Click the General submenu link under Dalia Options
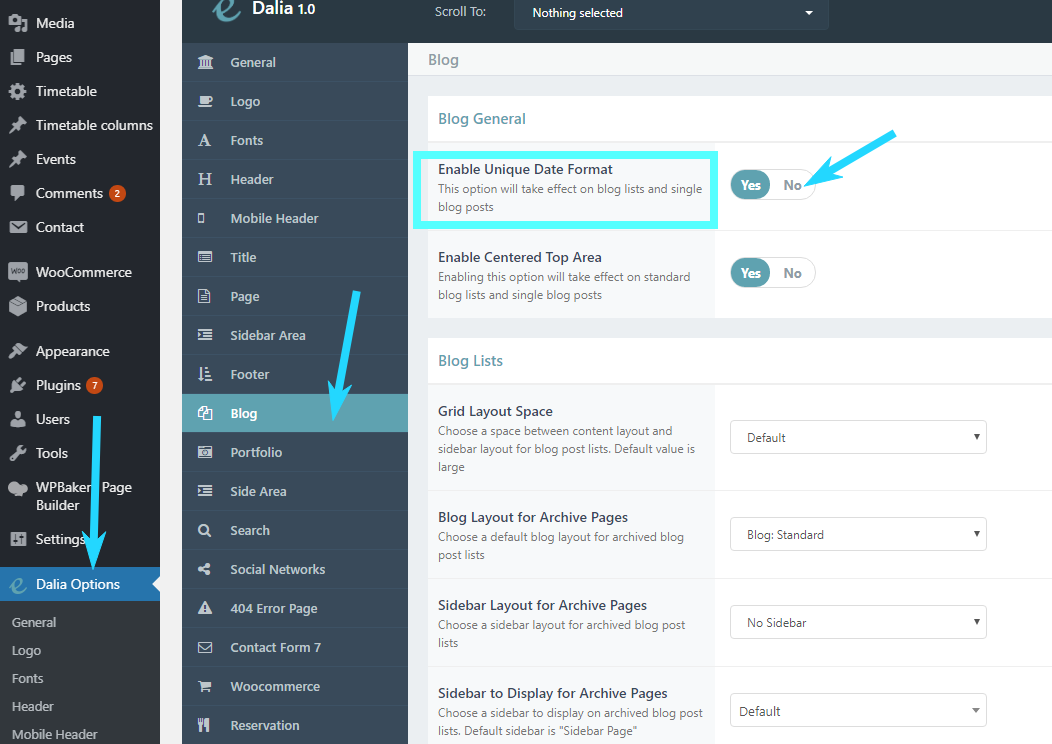This screenshot has width=1052, height=744. [34, 623]
